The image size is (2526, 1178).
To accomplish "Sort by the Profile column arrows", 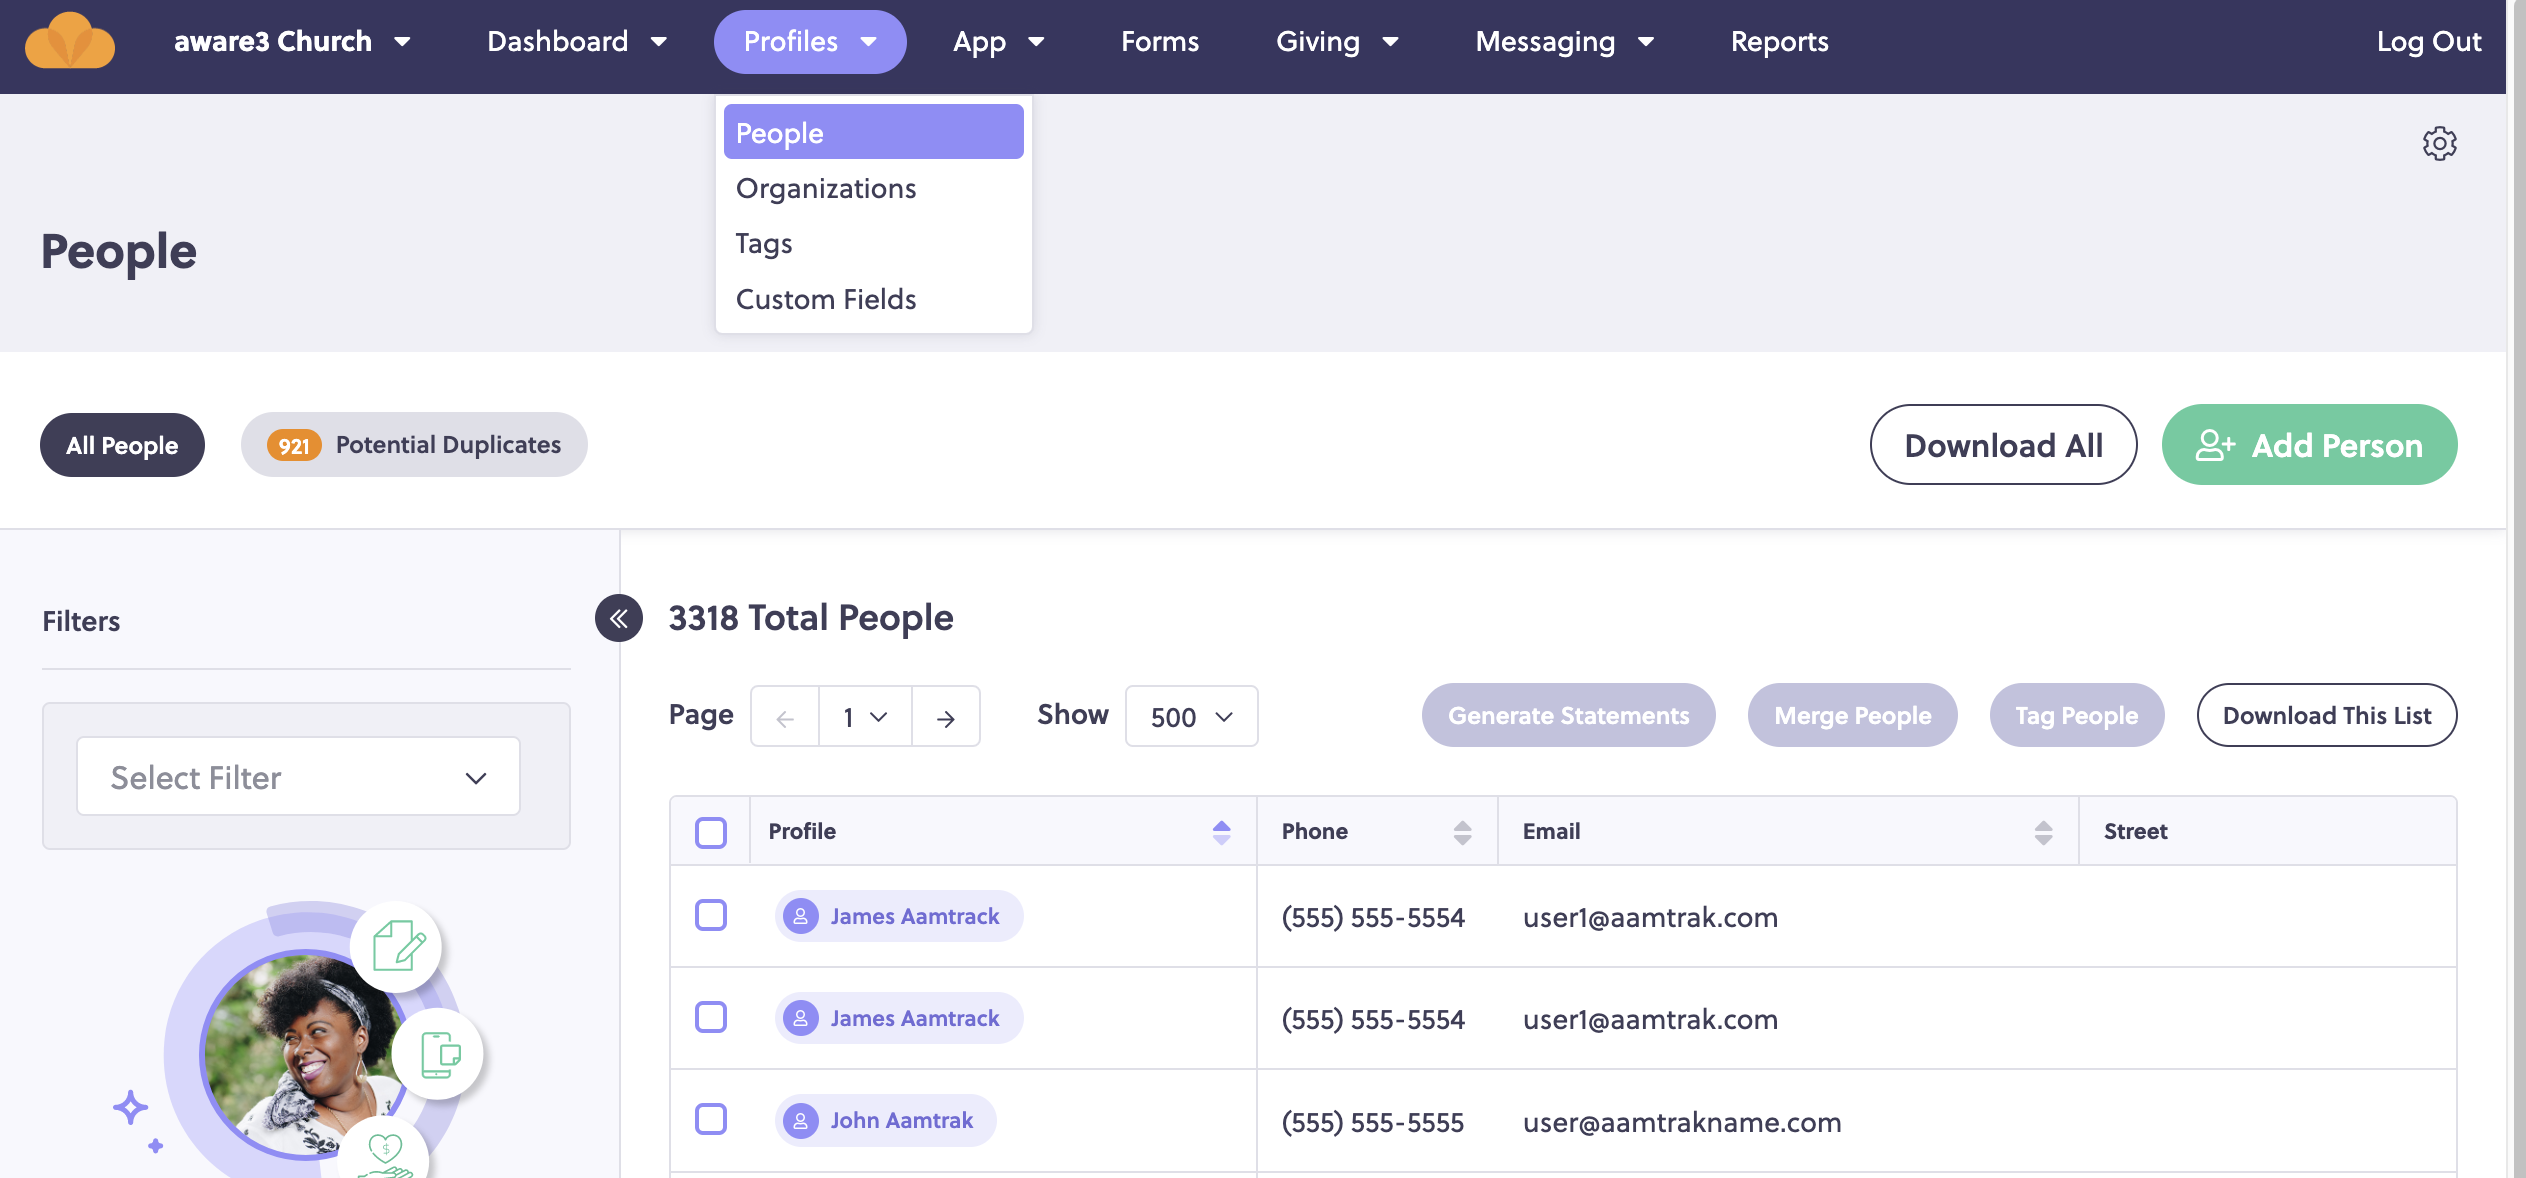I will 1221,832.
